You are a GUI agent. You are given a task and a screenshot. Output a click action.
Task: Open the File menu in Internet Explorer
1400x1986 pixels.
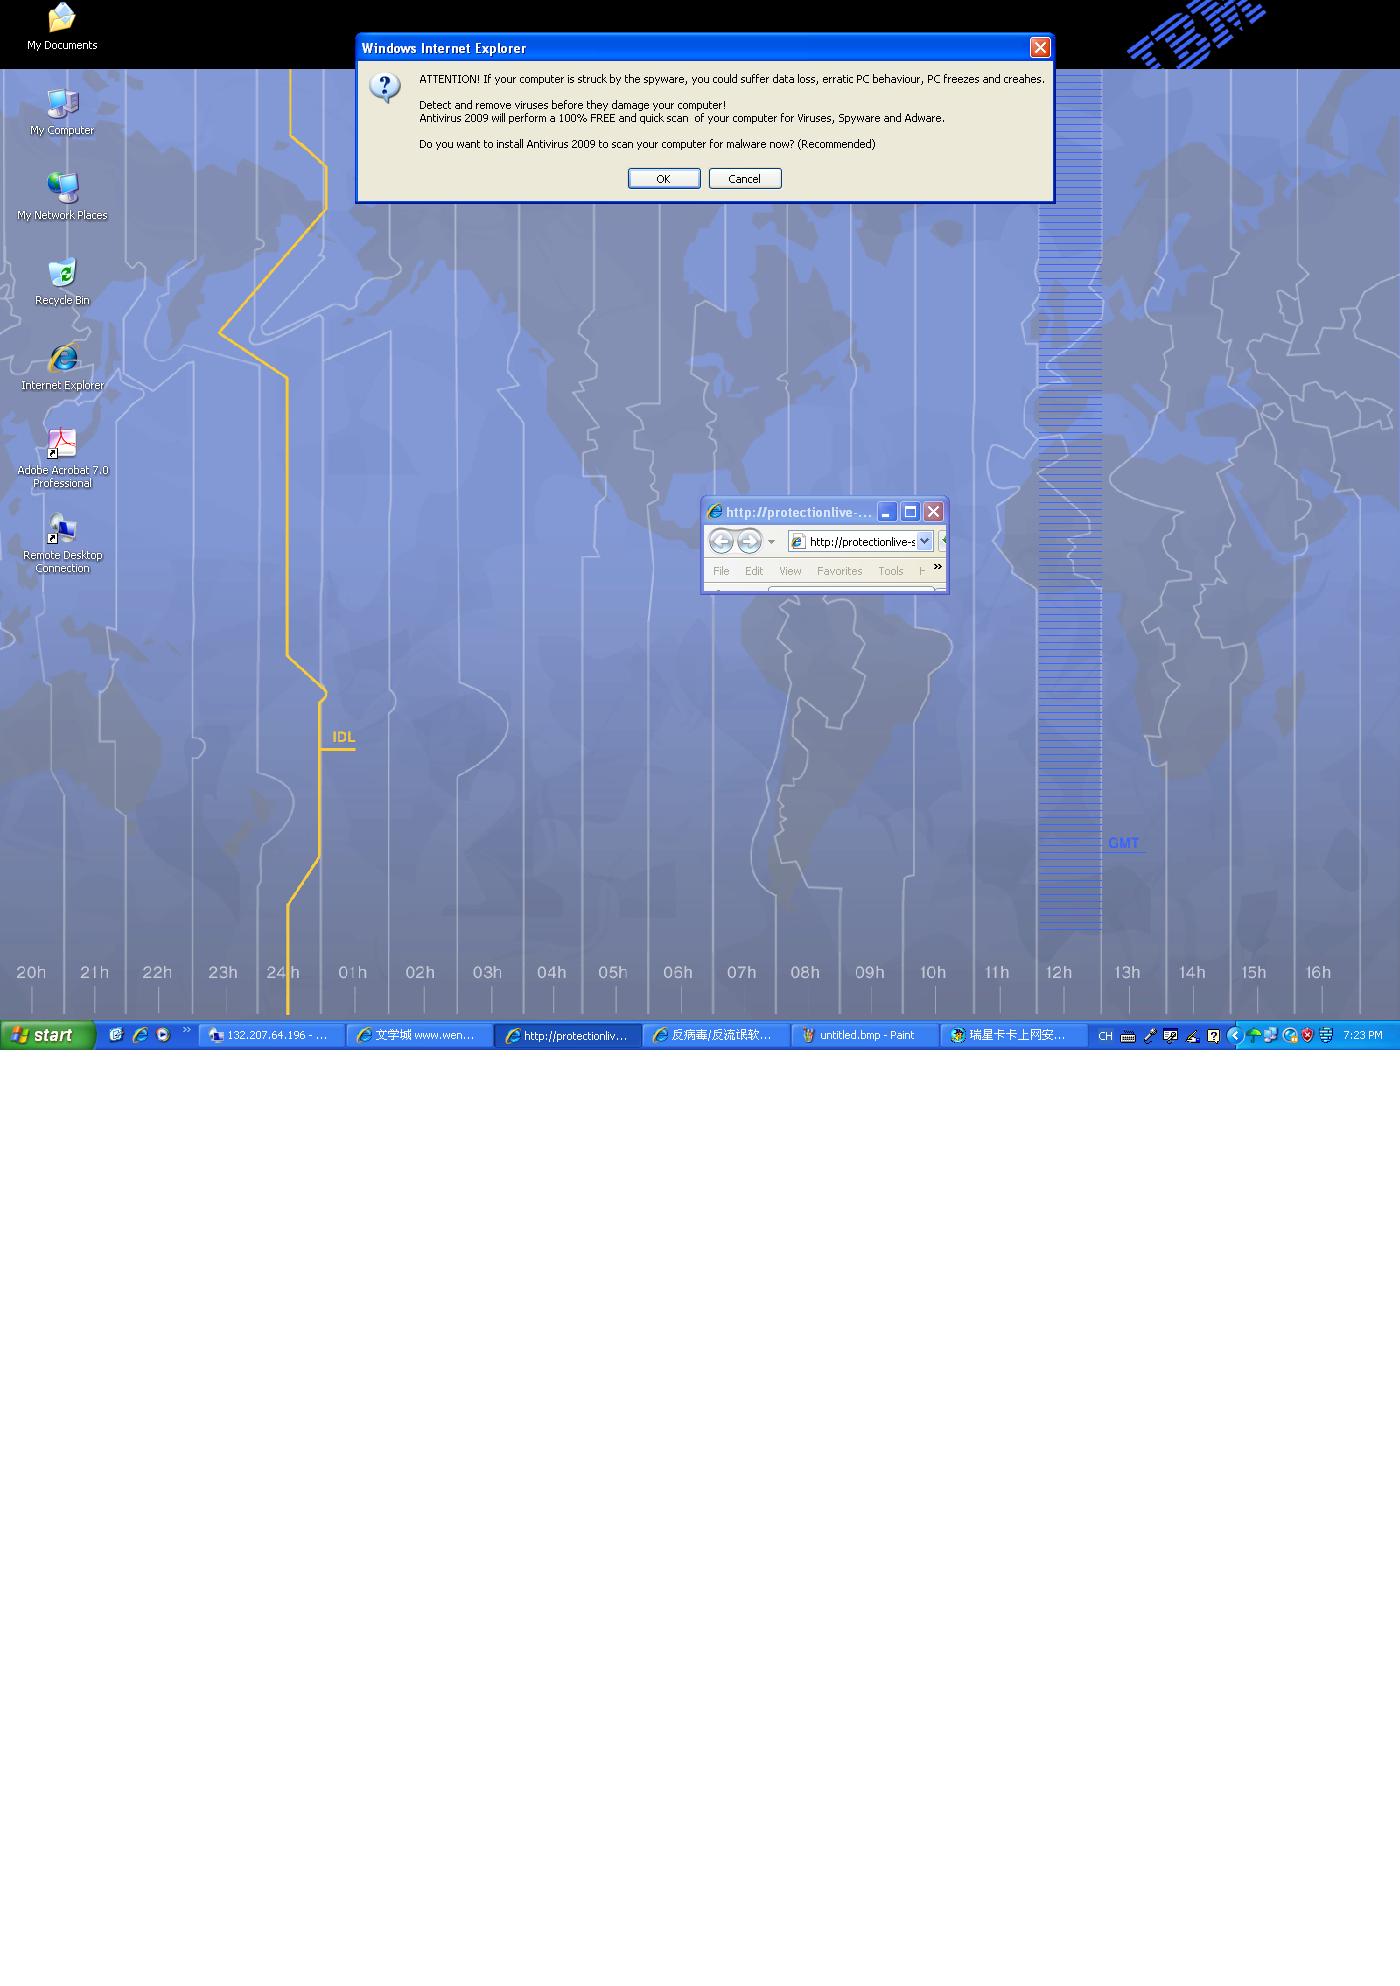click(721, 571)
